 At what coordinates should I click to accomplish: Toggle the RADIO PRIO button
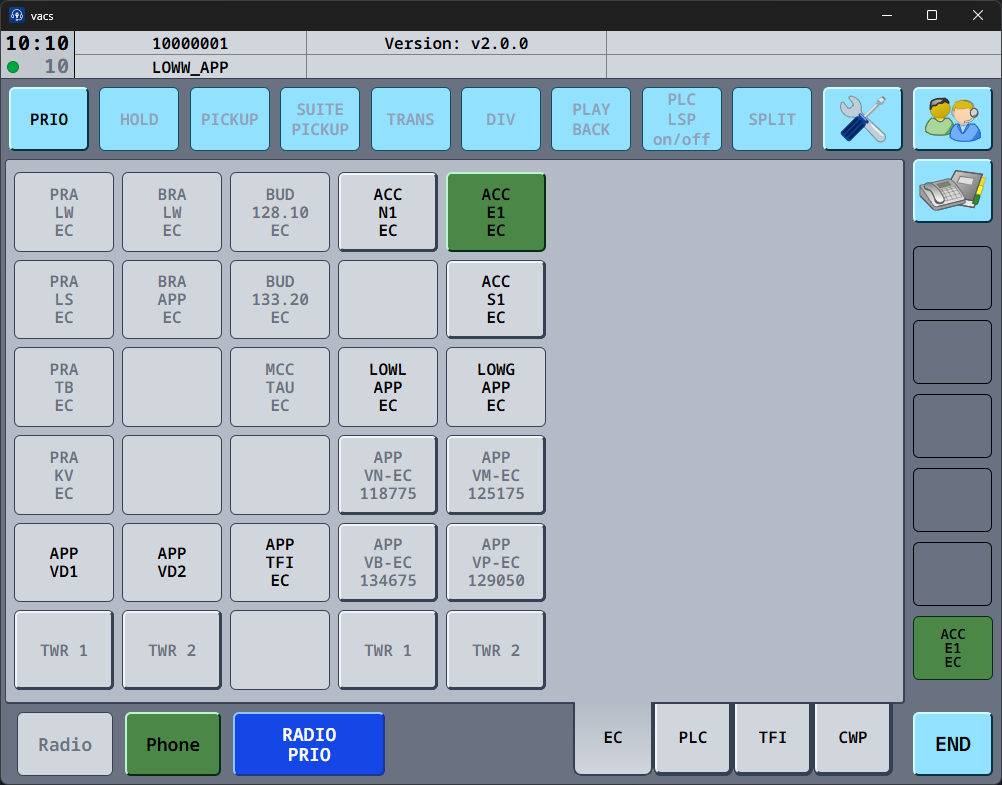coord(309,744)
